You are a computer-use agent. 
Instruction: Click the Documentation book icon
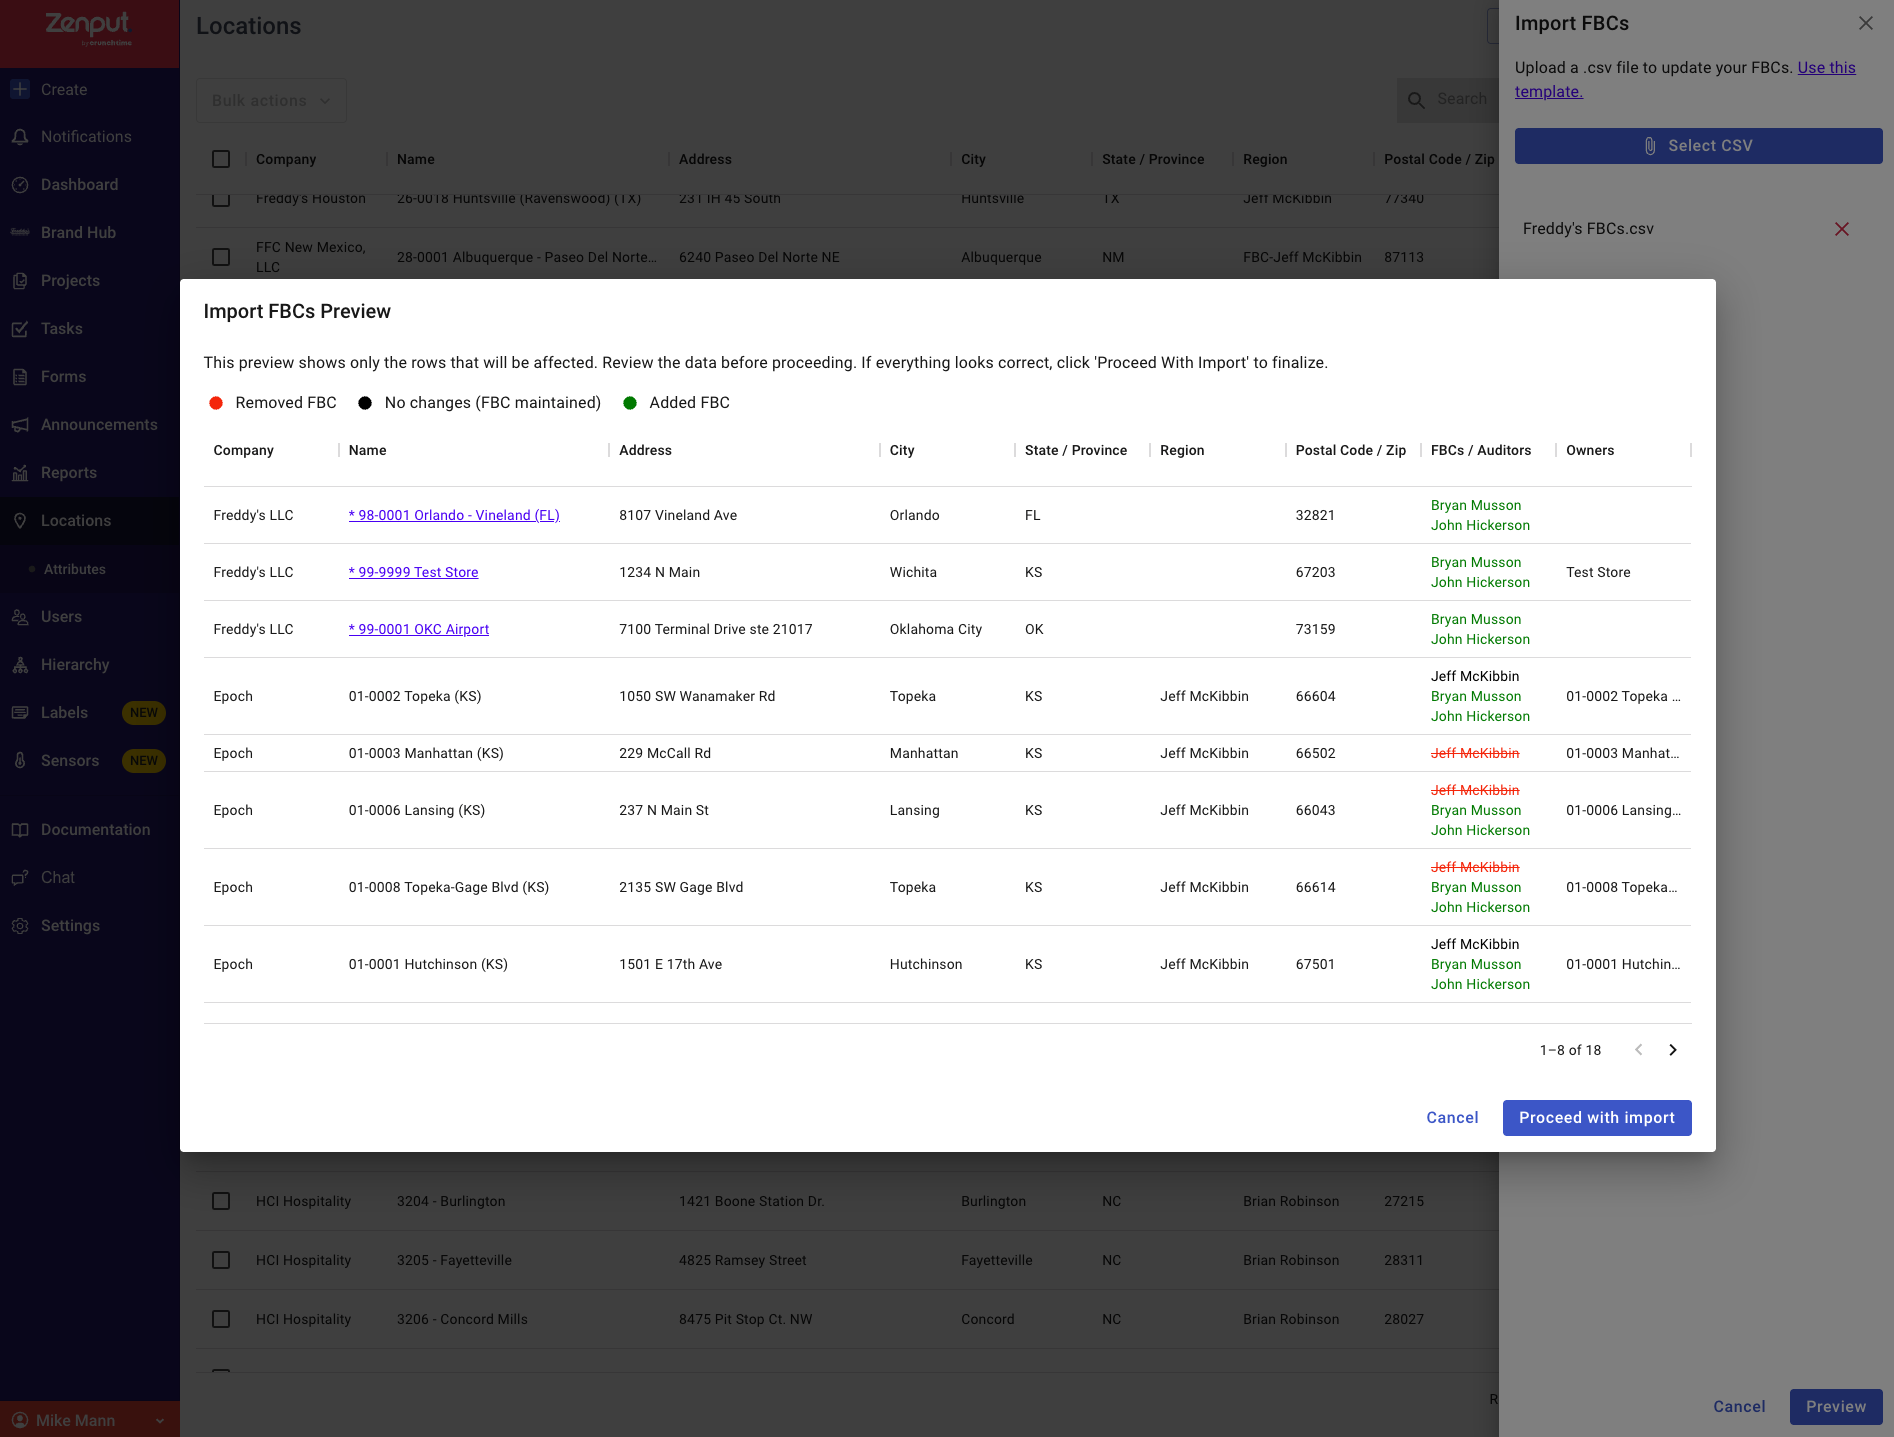[x=20, y=830]
